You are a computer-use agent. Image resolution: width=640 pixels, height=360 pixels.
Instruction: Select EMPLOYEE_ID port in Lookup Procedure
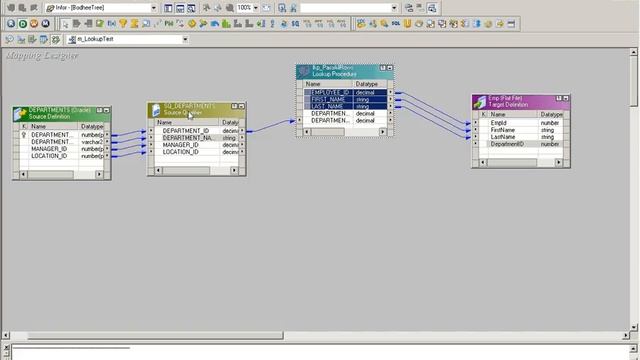pos(330,93)
